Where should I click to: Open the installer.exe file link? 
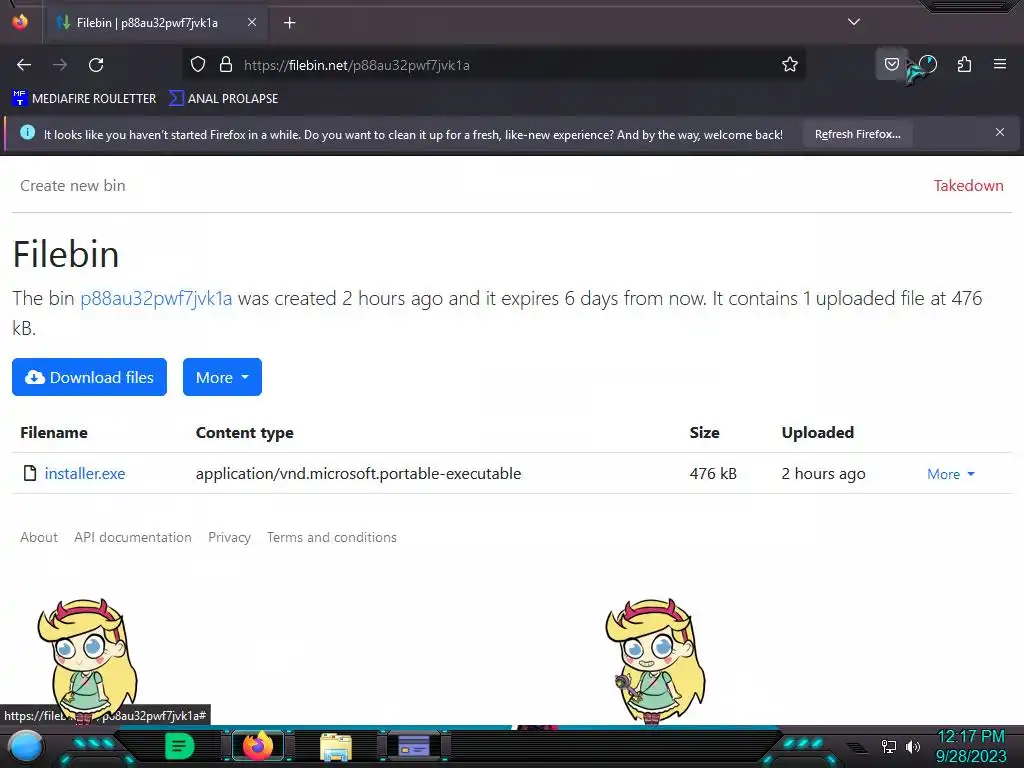click(x=85, y=473)
